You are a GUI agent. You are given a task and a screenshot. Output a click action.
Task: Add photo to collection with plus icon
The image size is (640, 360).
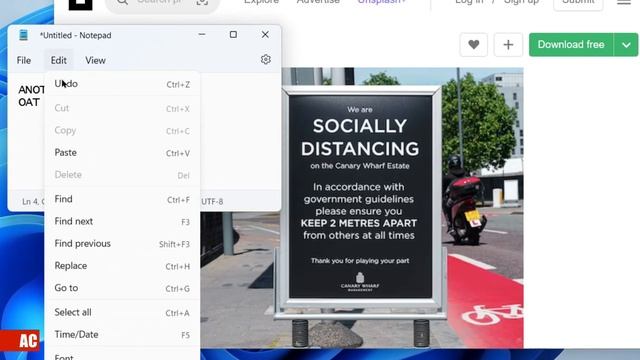[x=508, y=44]
